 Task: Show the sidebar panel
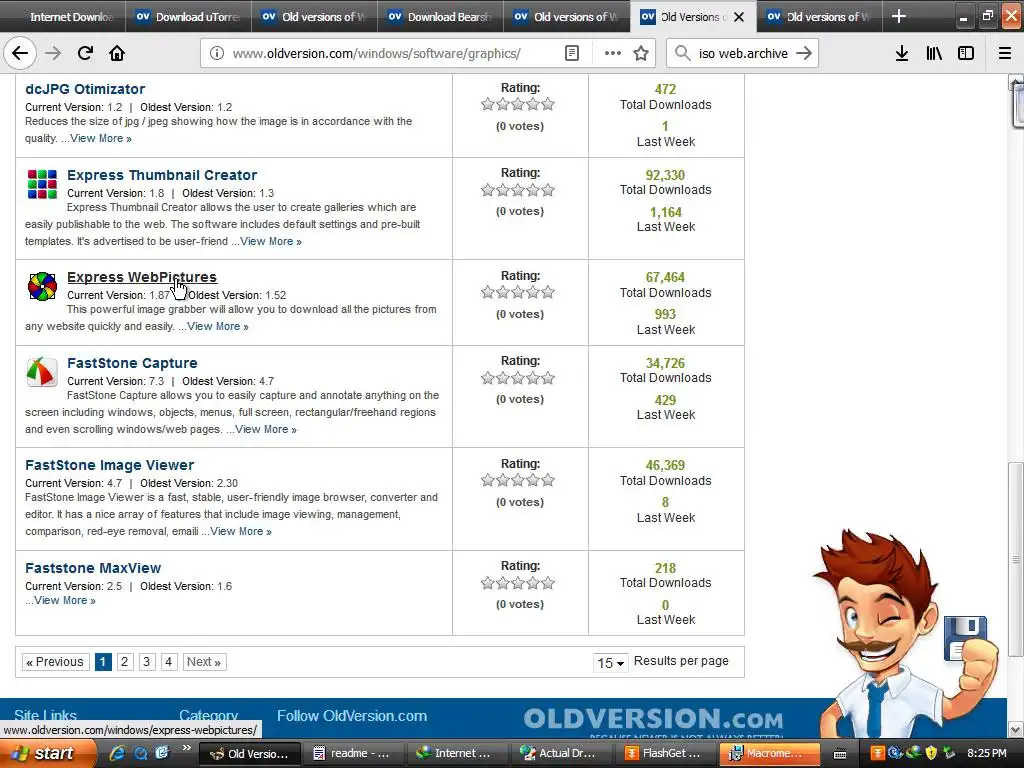coord(966,53)
